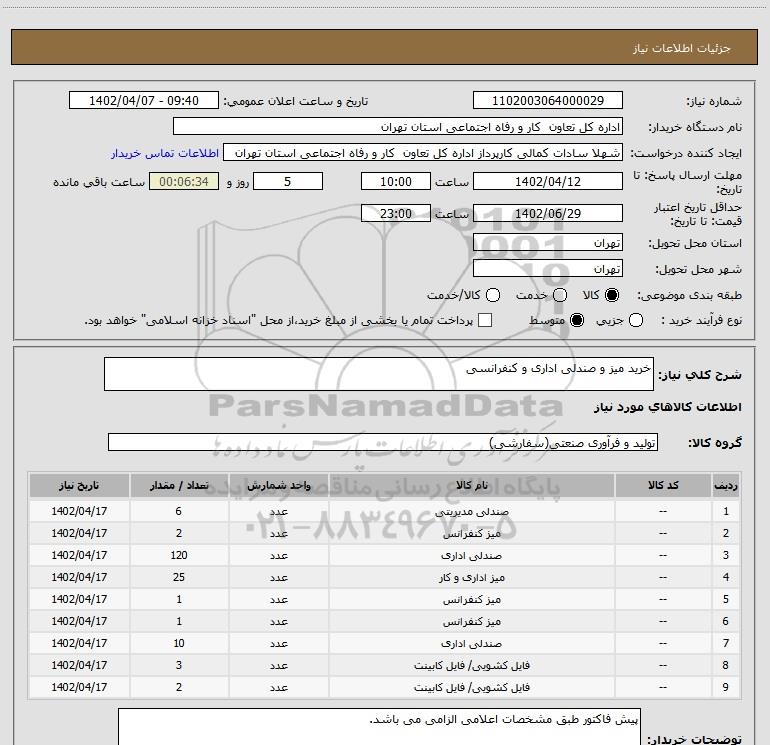Screen dimensions: 770x745
Task: Click the delivery province field تهران
Action: [x=548, y=243]
